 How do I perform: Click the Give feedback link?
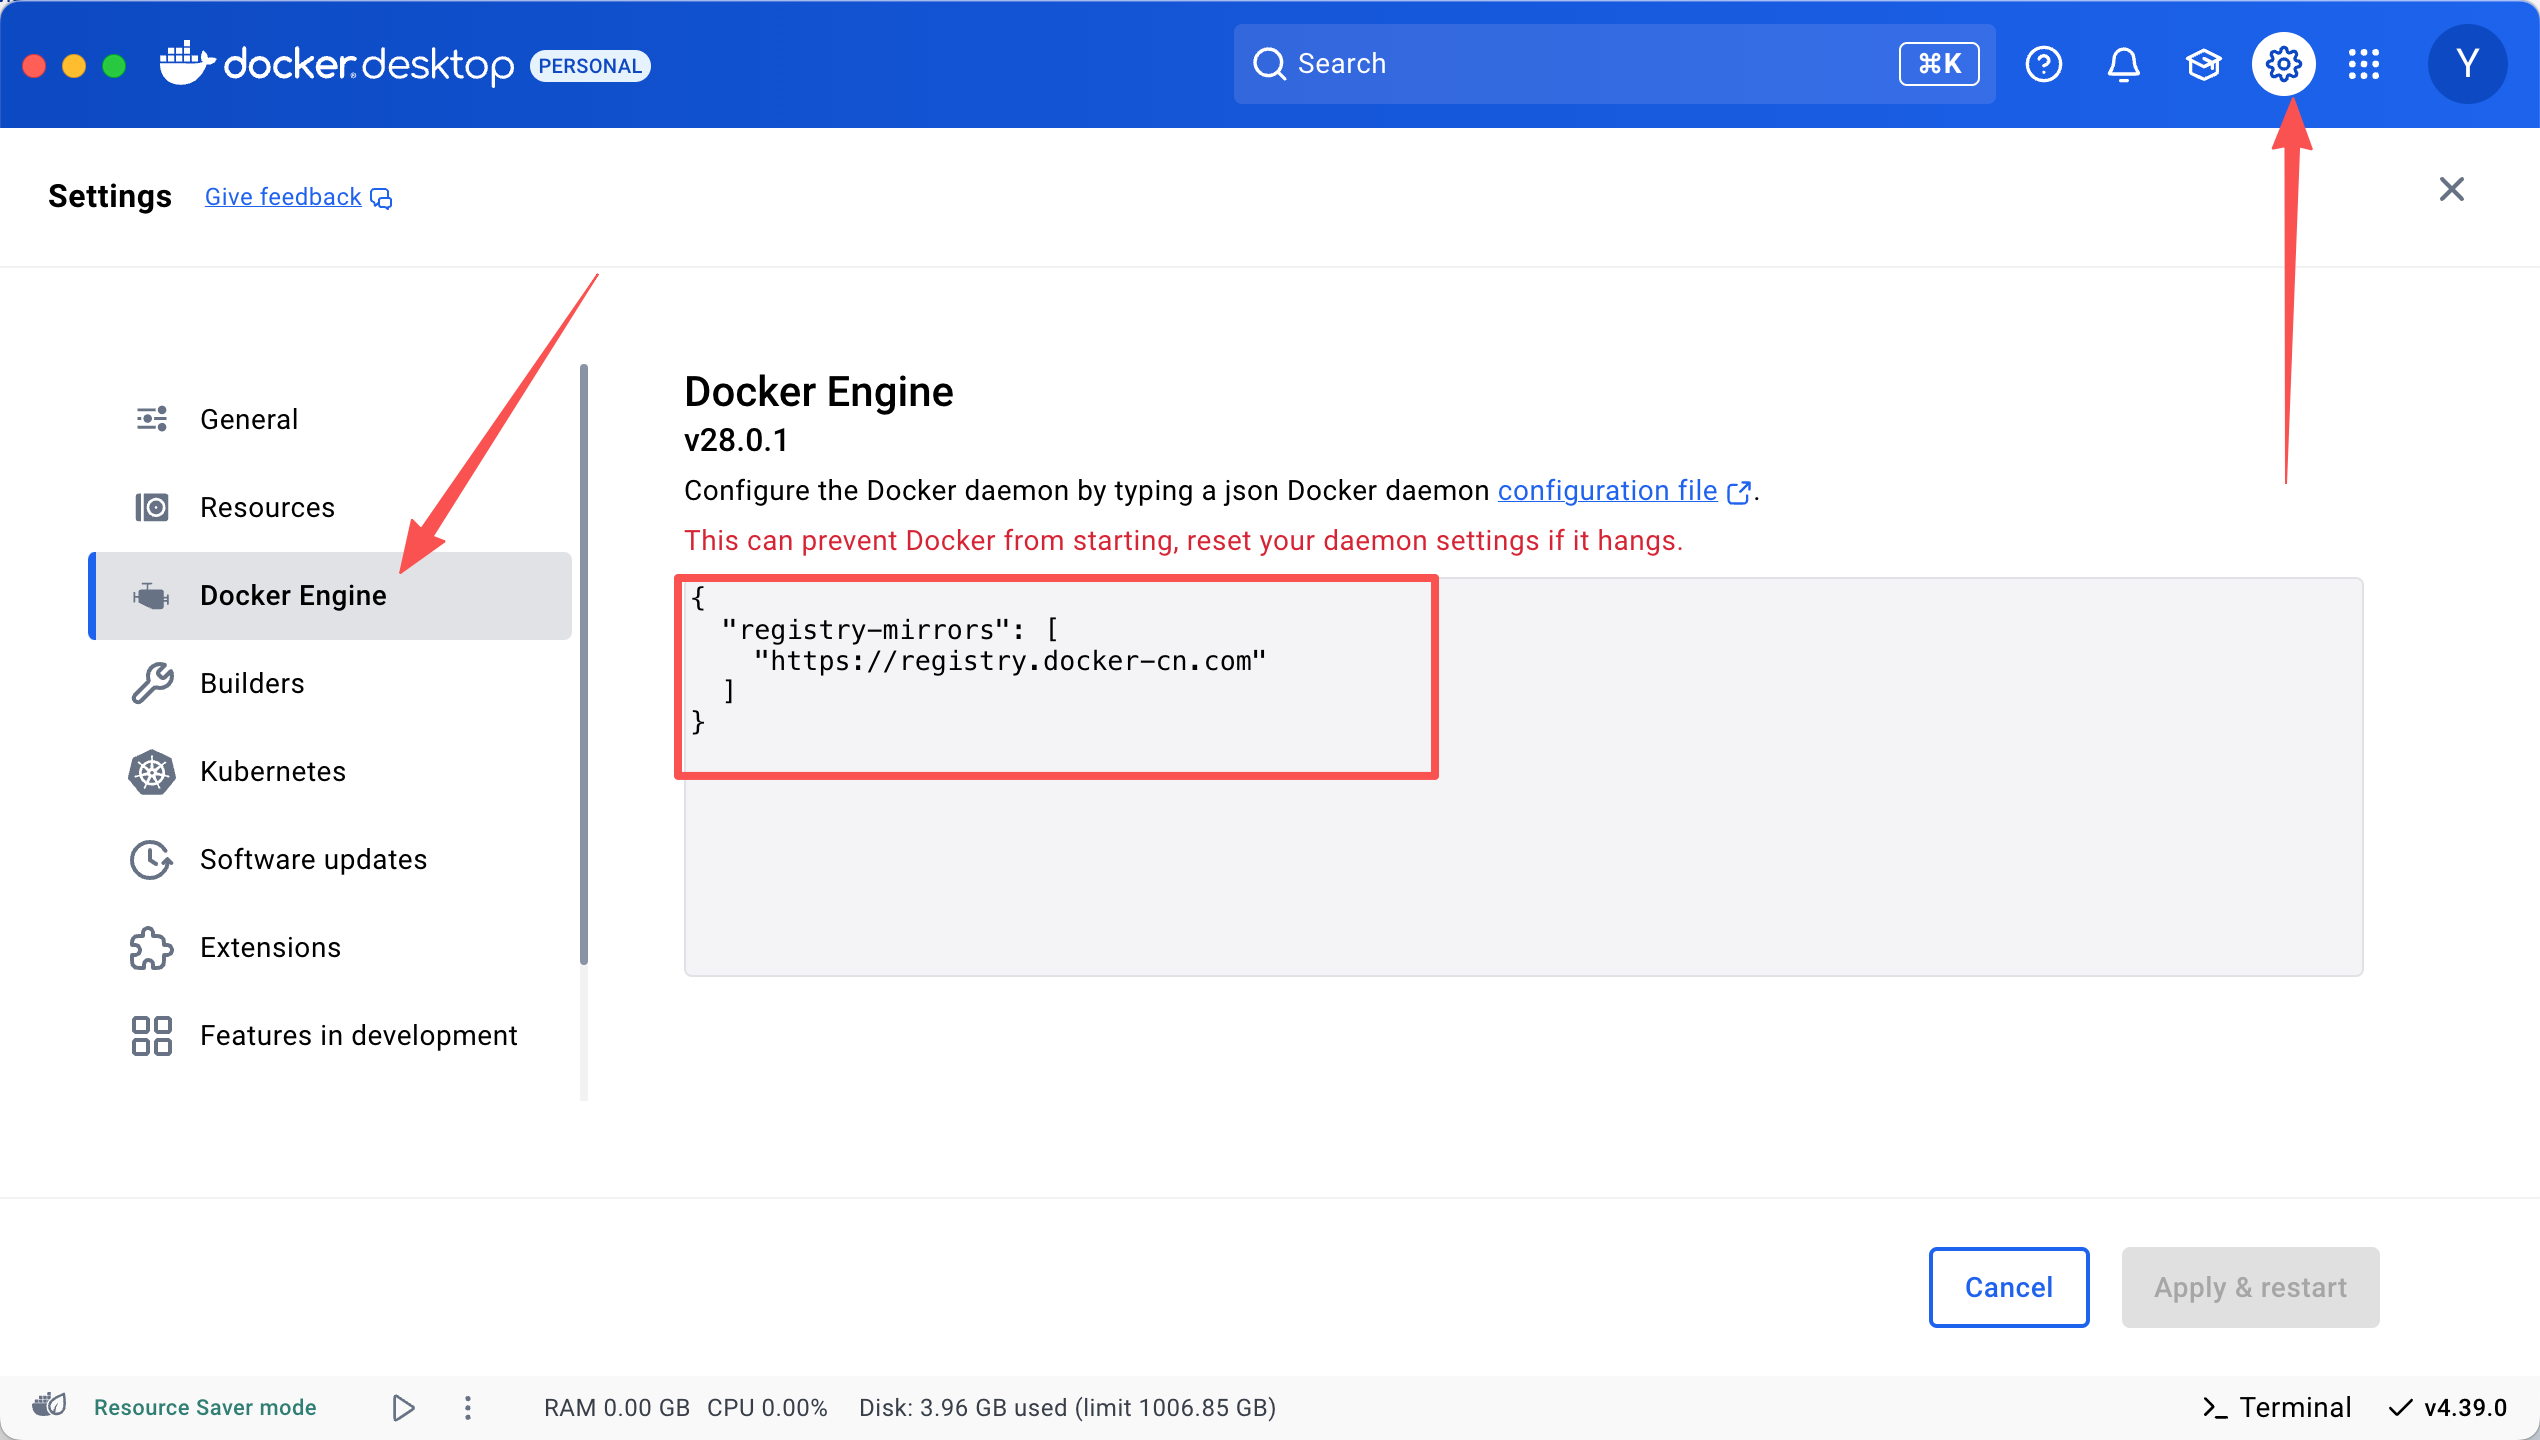click(283, 197)
